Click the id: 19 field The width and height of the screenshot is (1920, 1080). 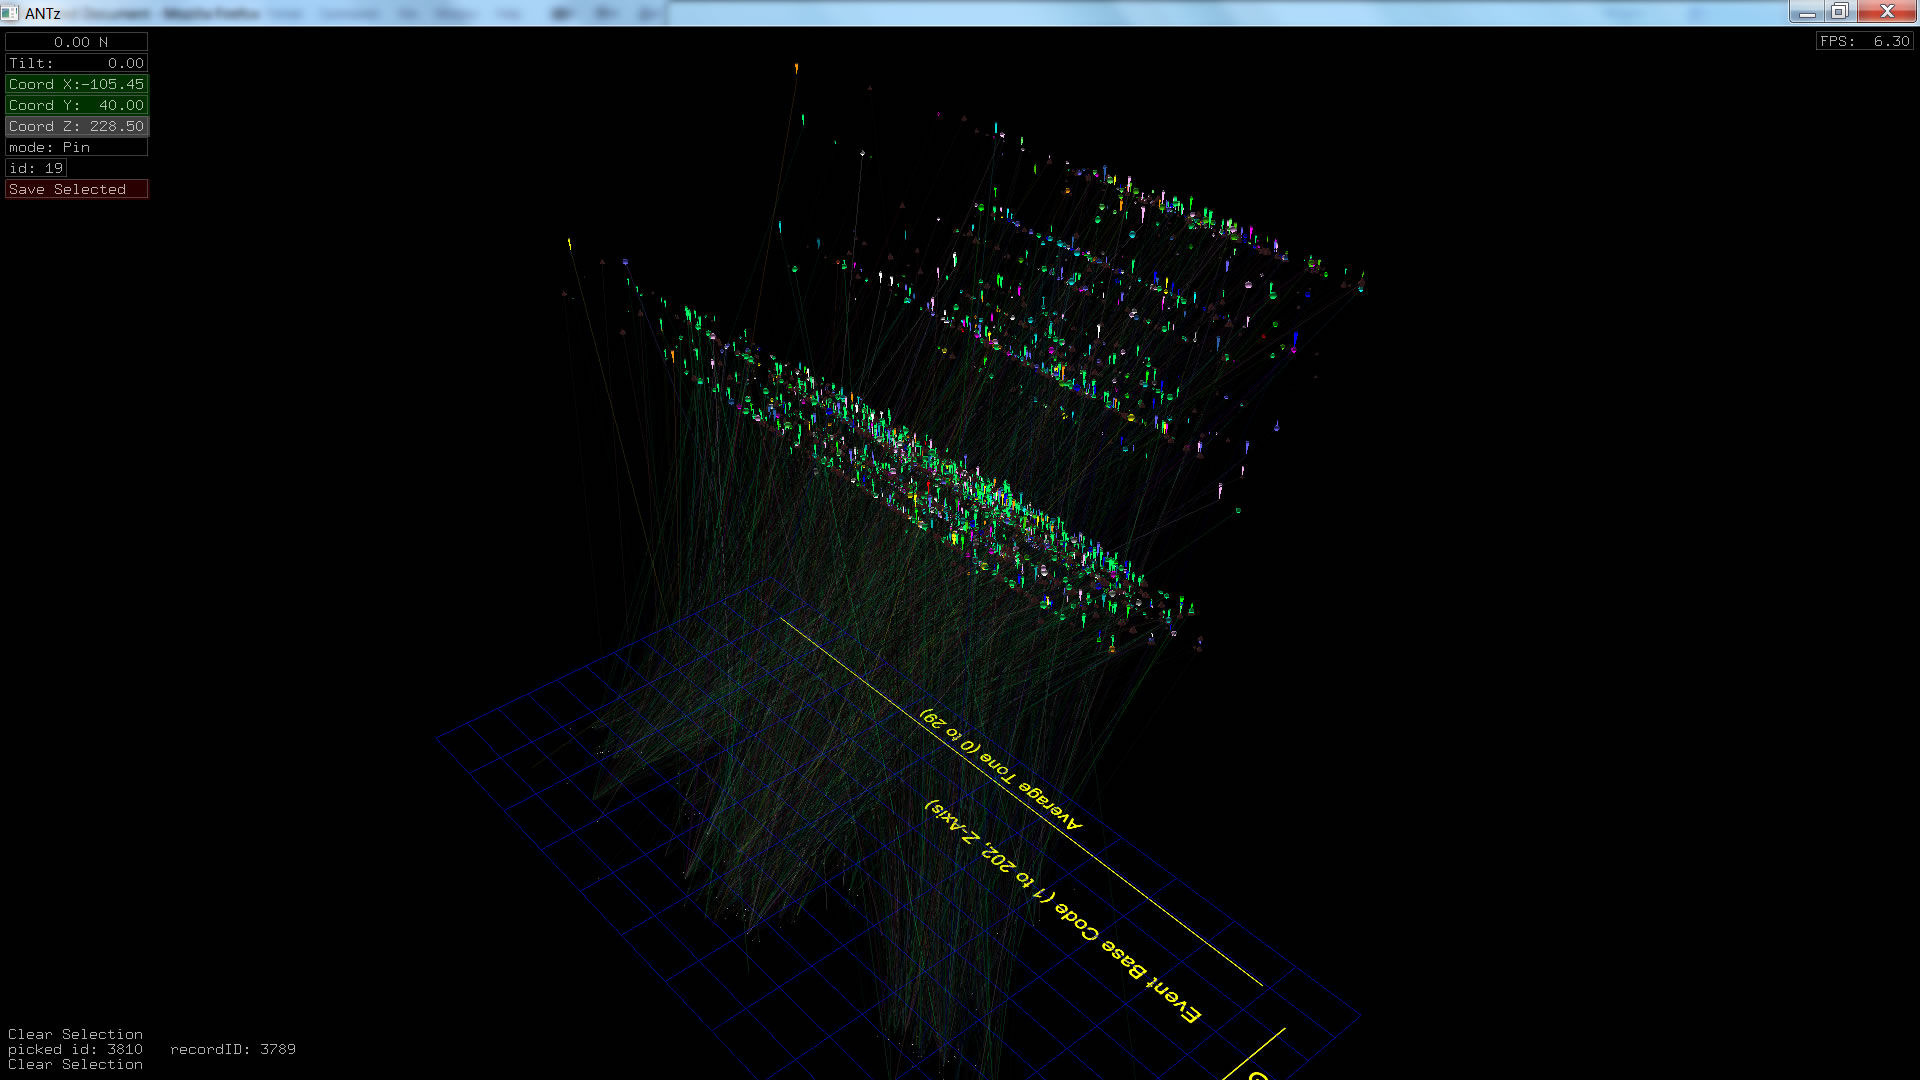(x=36, y=168)
